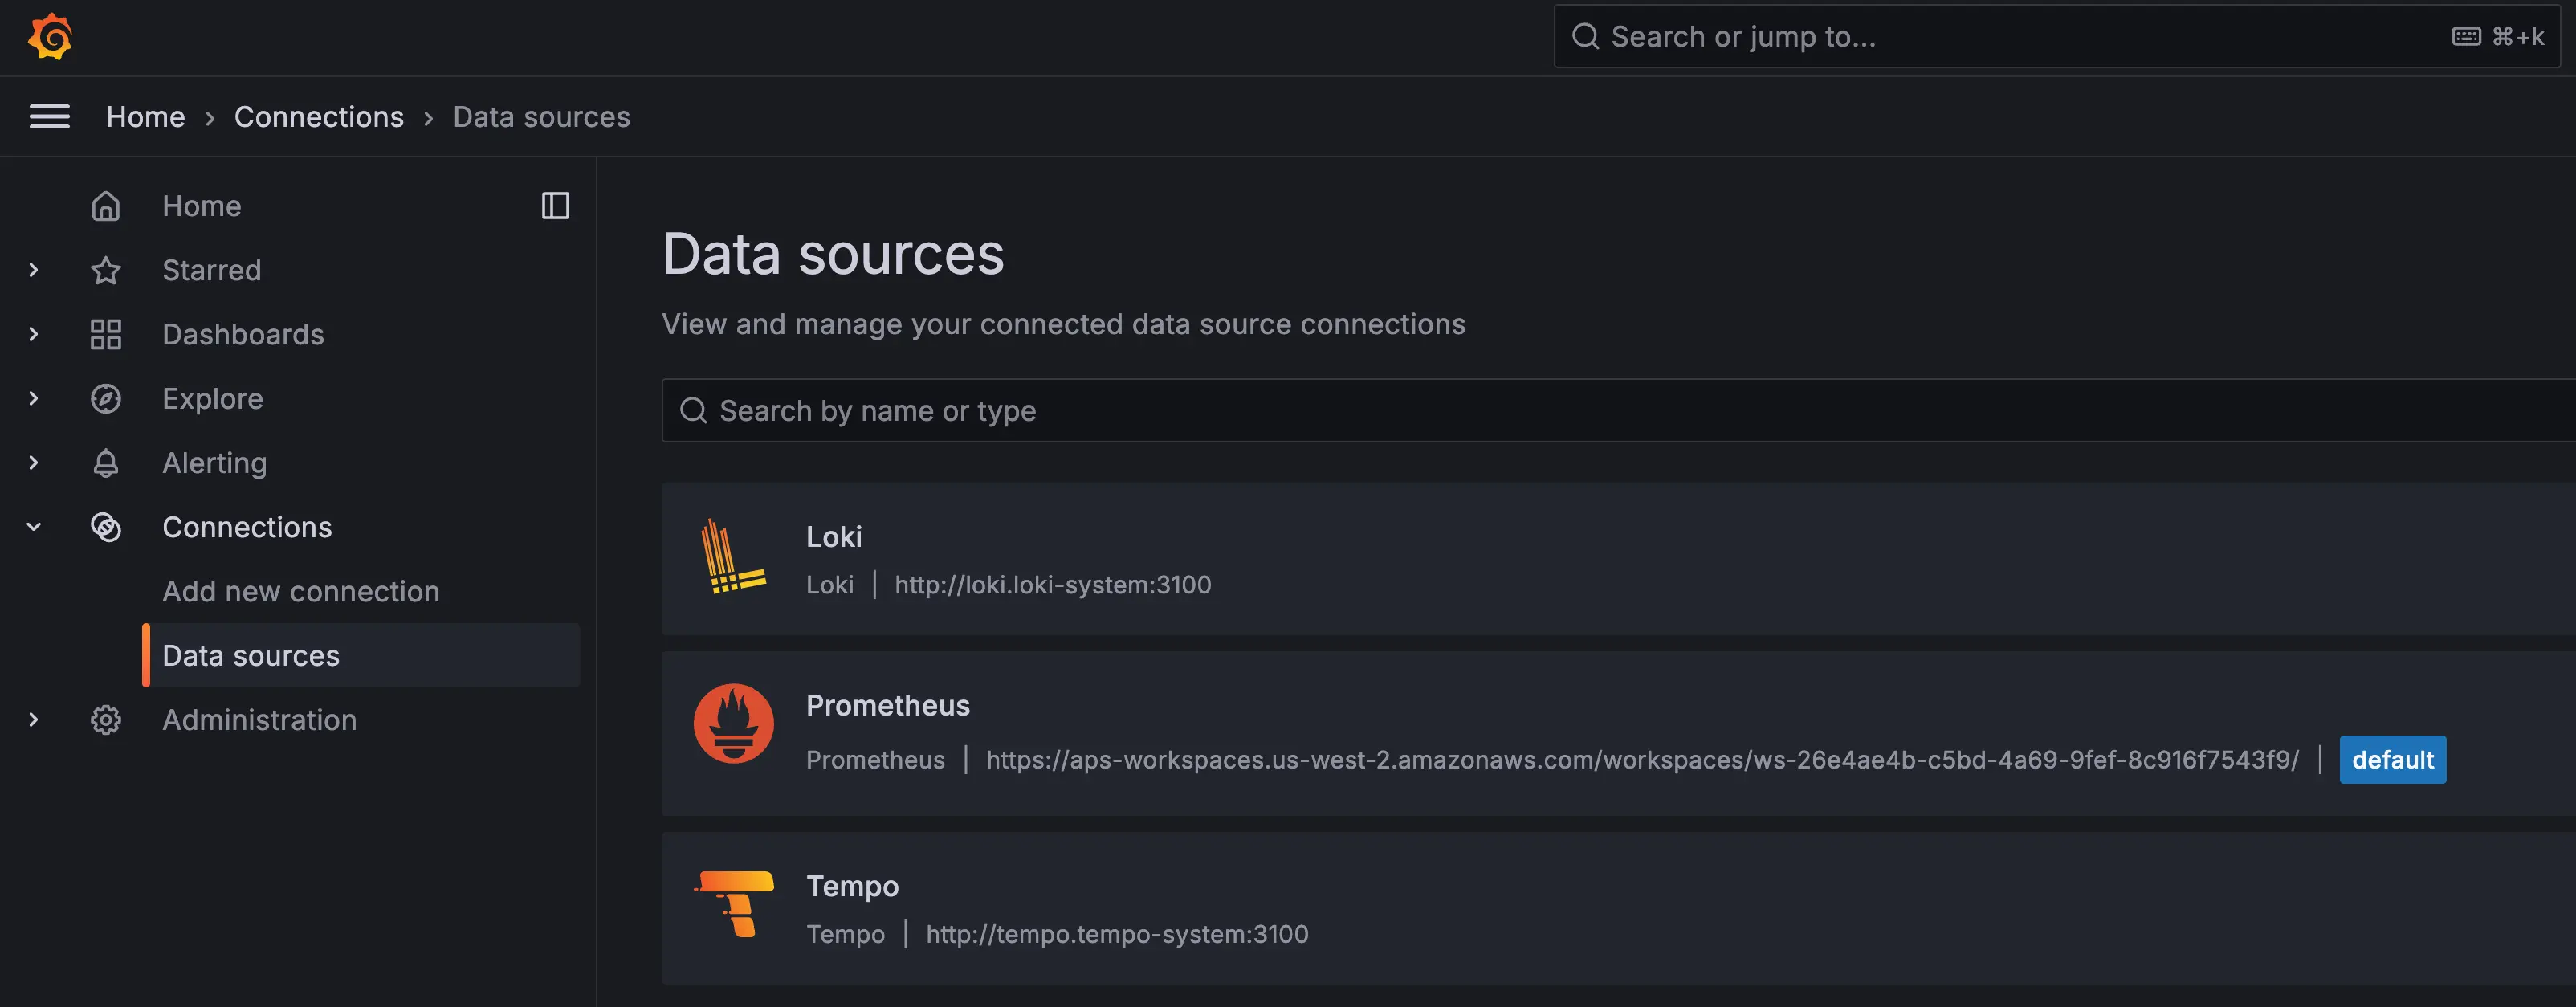Expand the Starred section chevron
The width and height of the screenshot is (2576, 1007).
(x=34, y=270)
